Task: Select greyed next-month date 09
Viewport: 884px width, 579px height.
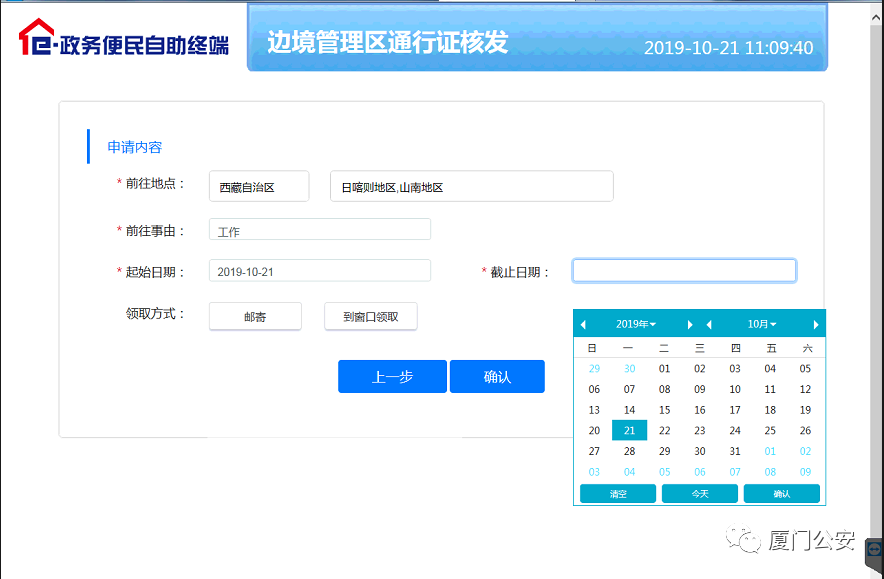Action: pyautogui.click(x=806, y=472)
